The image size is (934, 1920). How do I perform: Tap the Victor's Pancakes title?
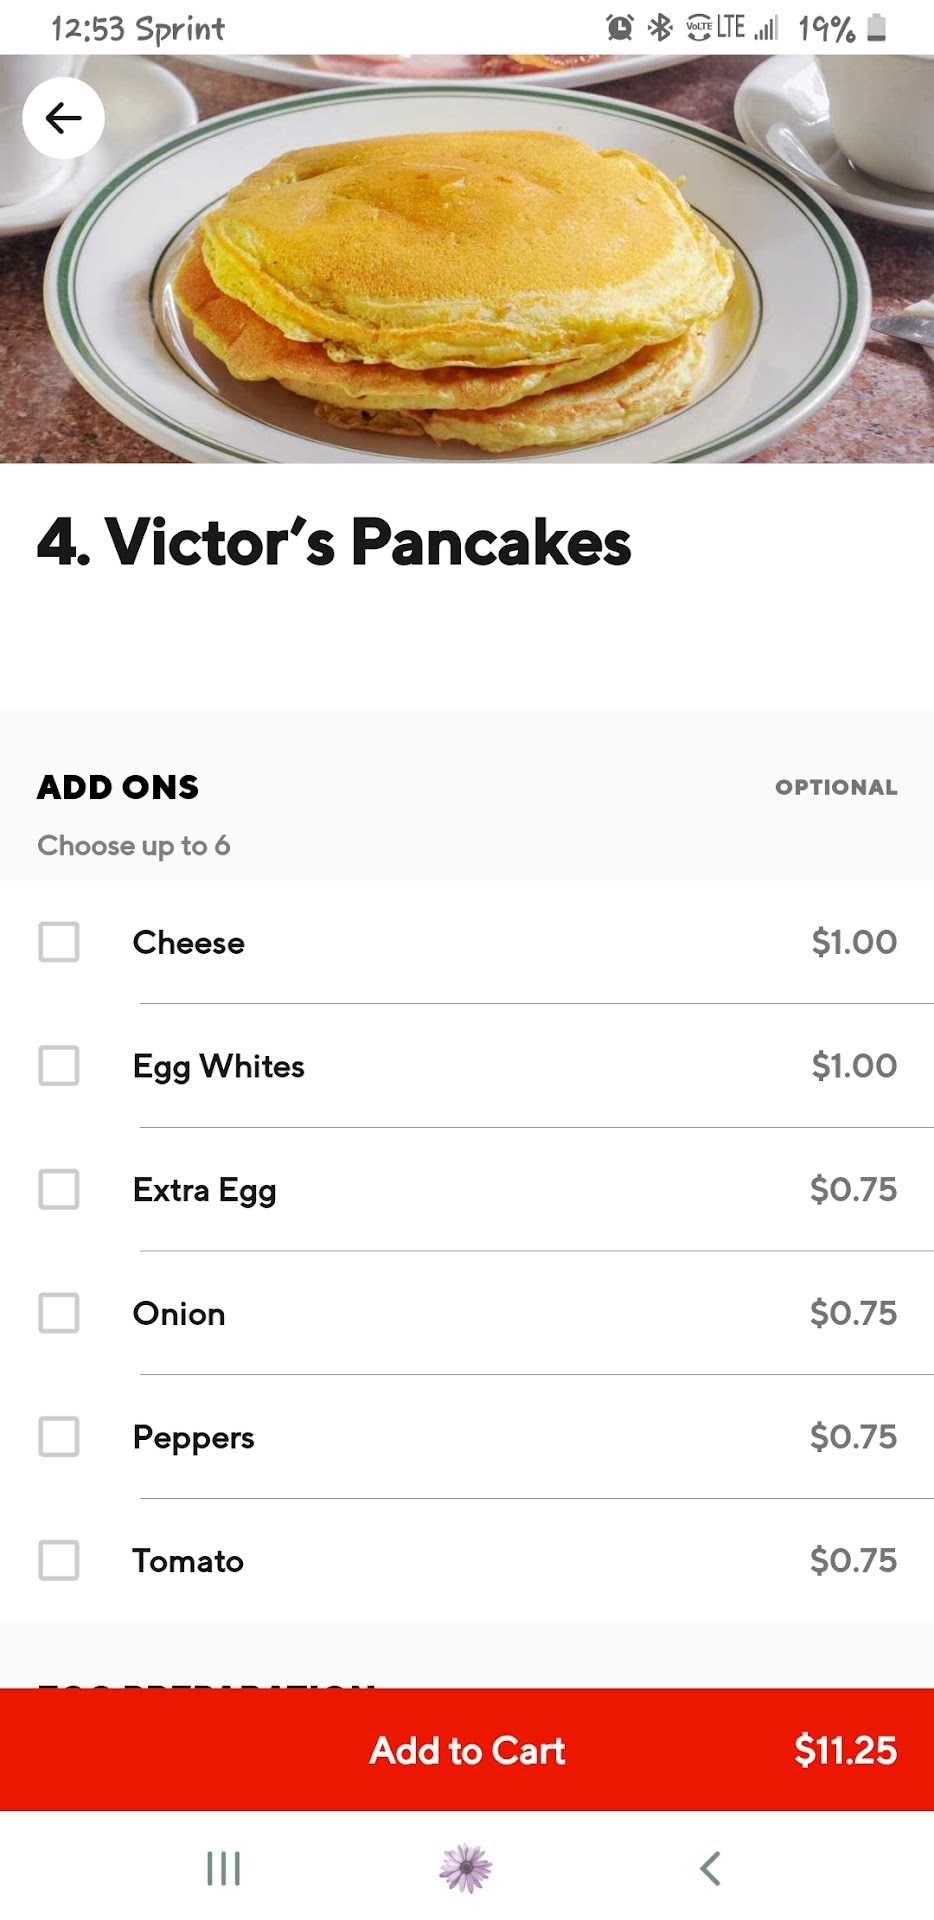coord(334,543)
